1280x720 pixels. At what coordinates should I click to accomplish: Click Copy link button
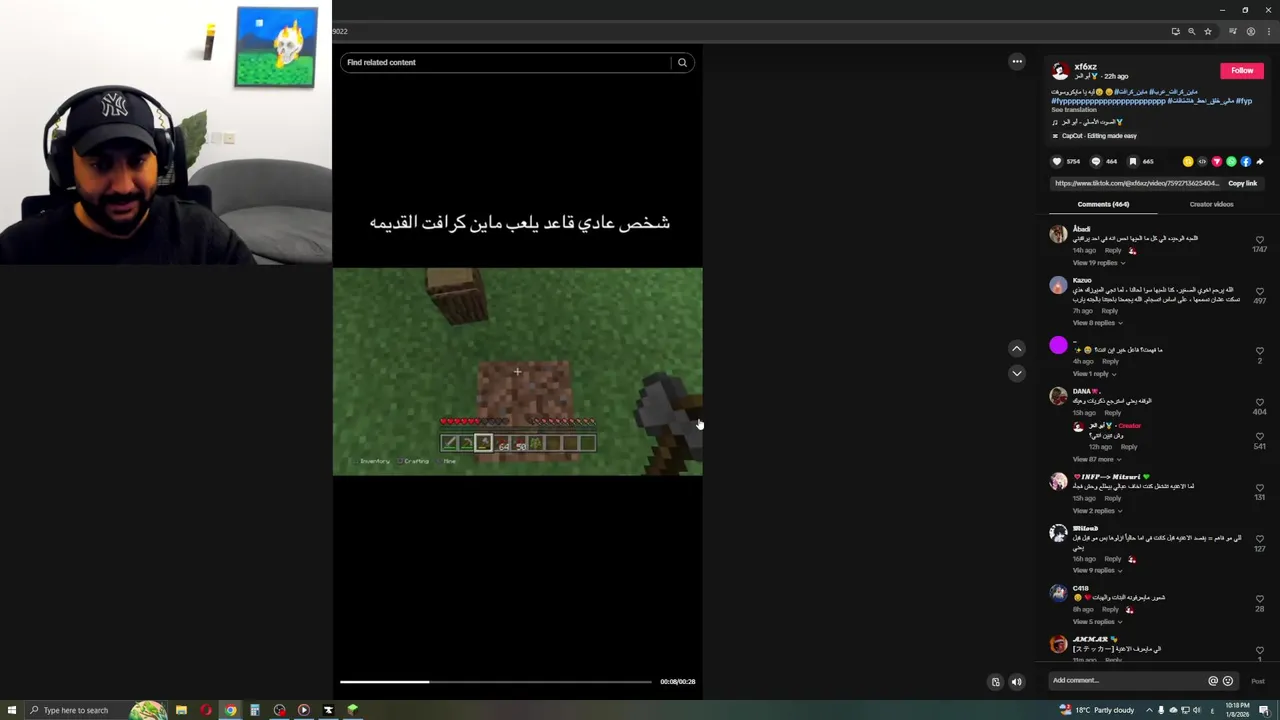[1242, 184]
